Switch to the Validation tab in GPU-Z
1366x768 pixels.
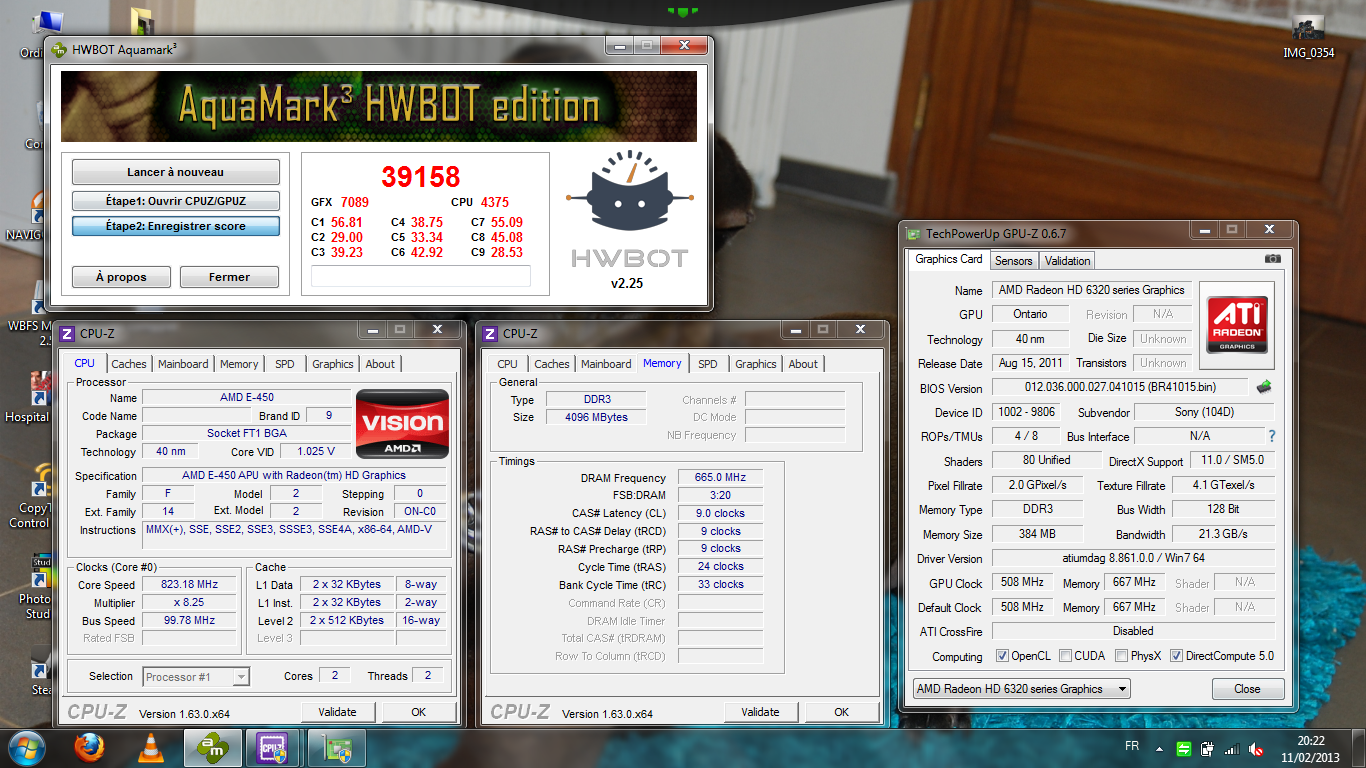click(1067, 260)
